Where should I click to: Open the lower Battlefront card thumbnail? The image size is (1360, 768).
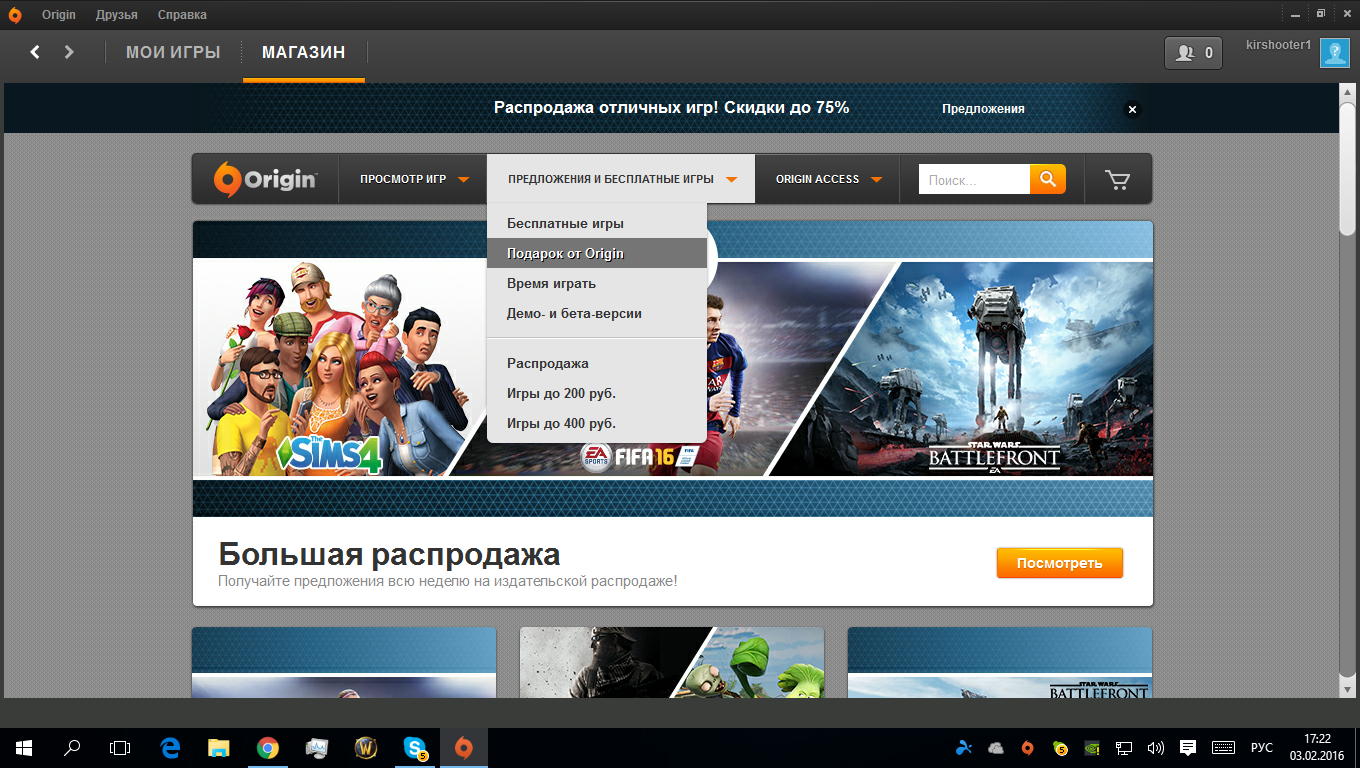pos(1000,662)
